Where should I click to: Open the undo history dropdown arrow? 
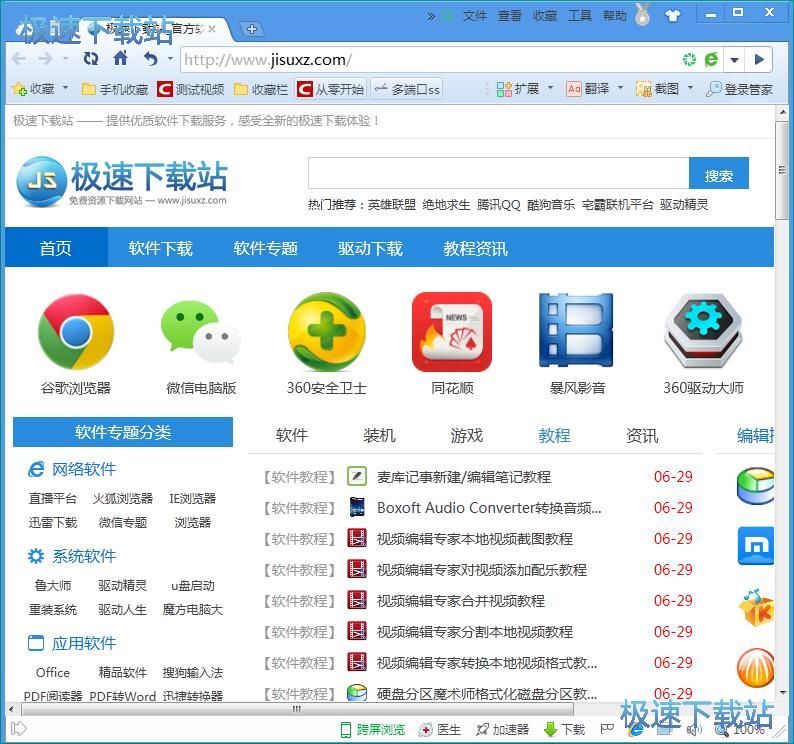171,59
